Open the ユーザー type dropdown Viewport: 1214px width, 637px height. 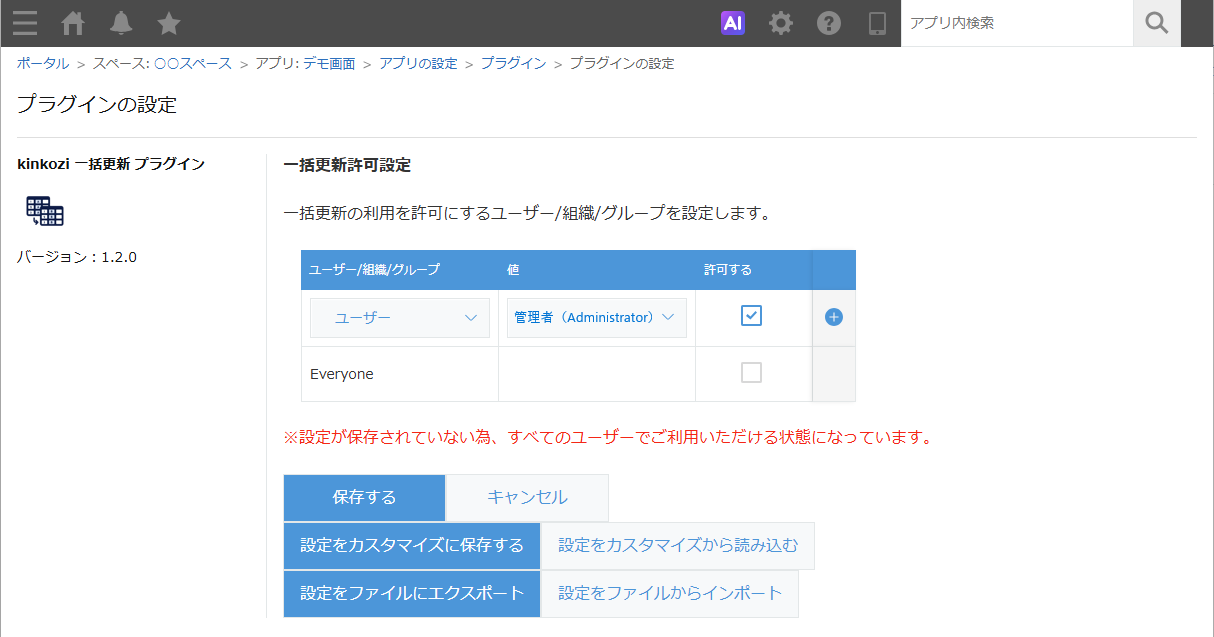pos(399,316)
